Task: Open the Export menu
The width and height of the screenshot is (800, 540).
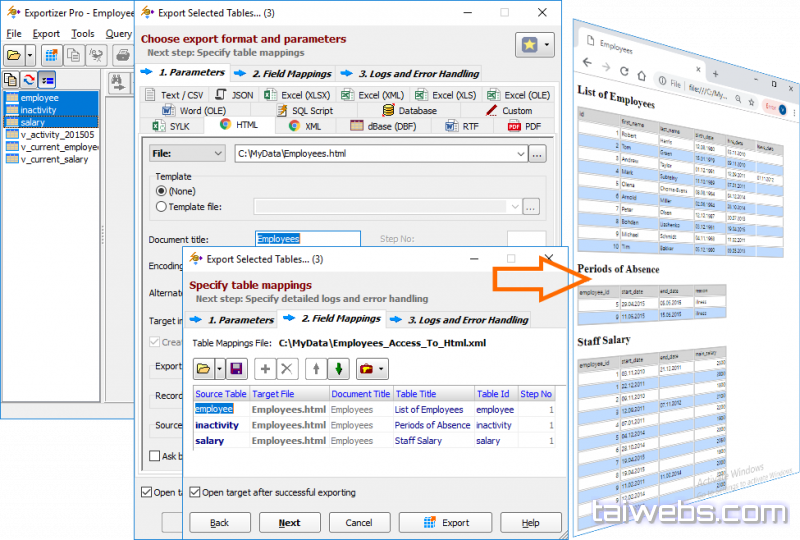Action: pos(46,34)
